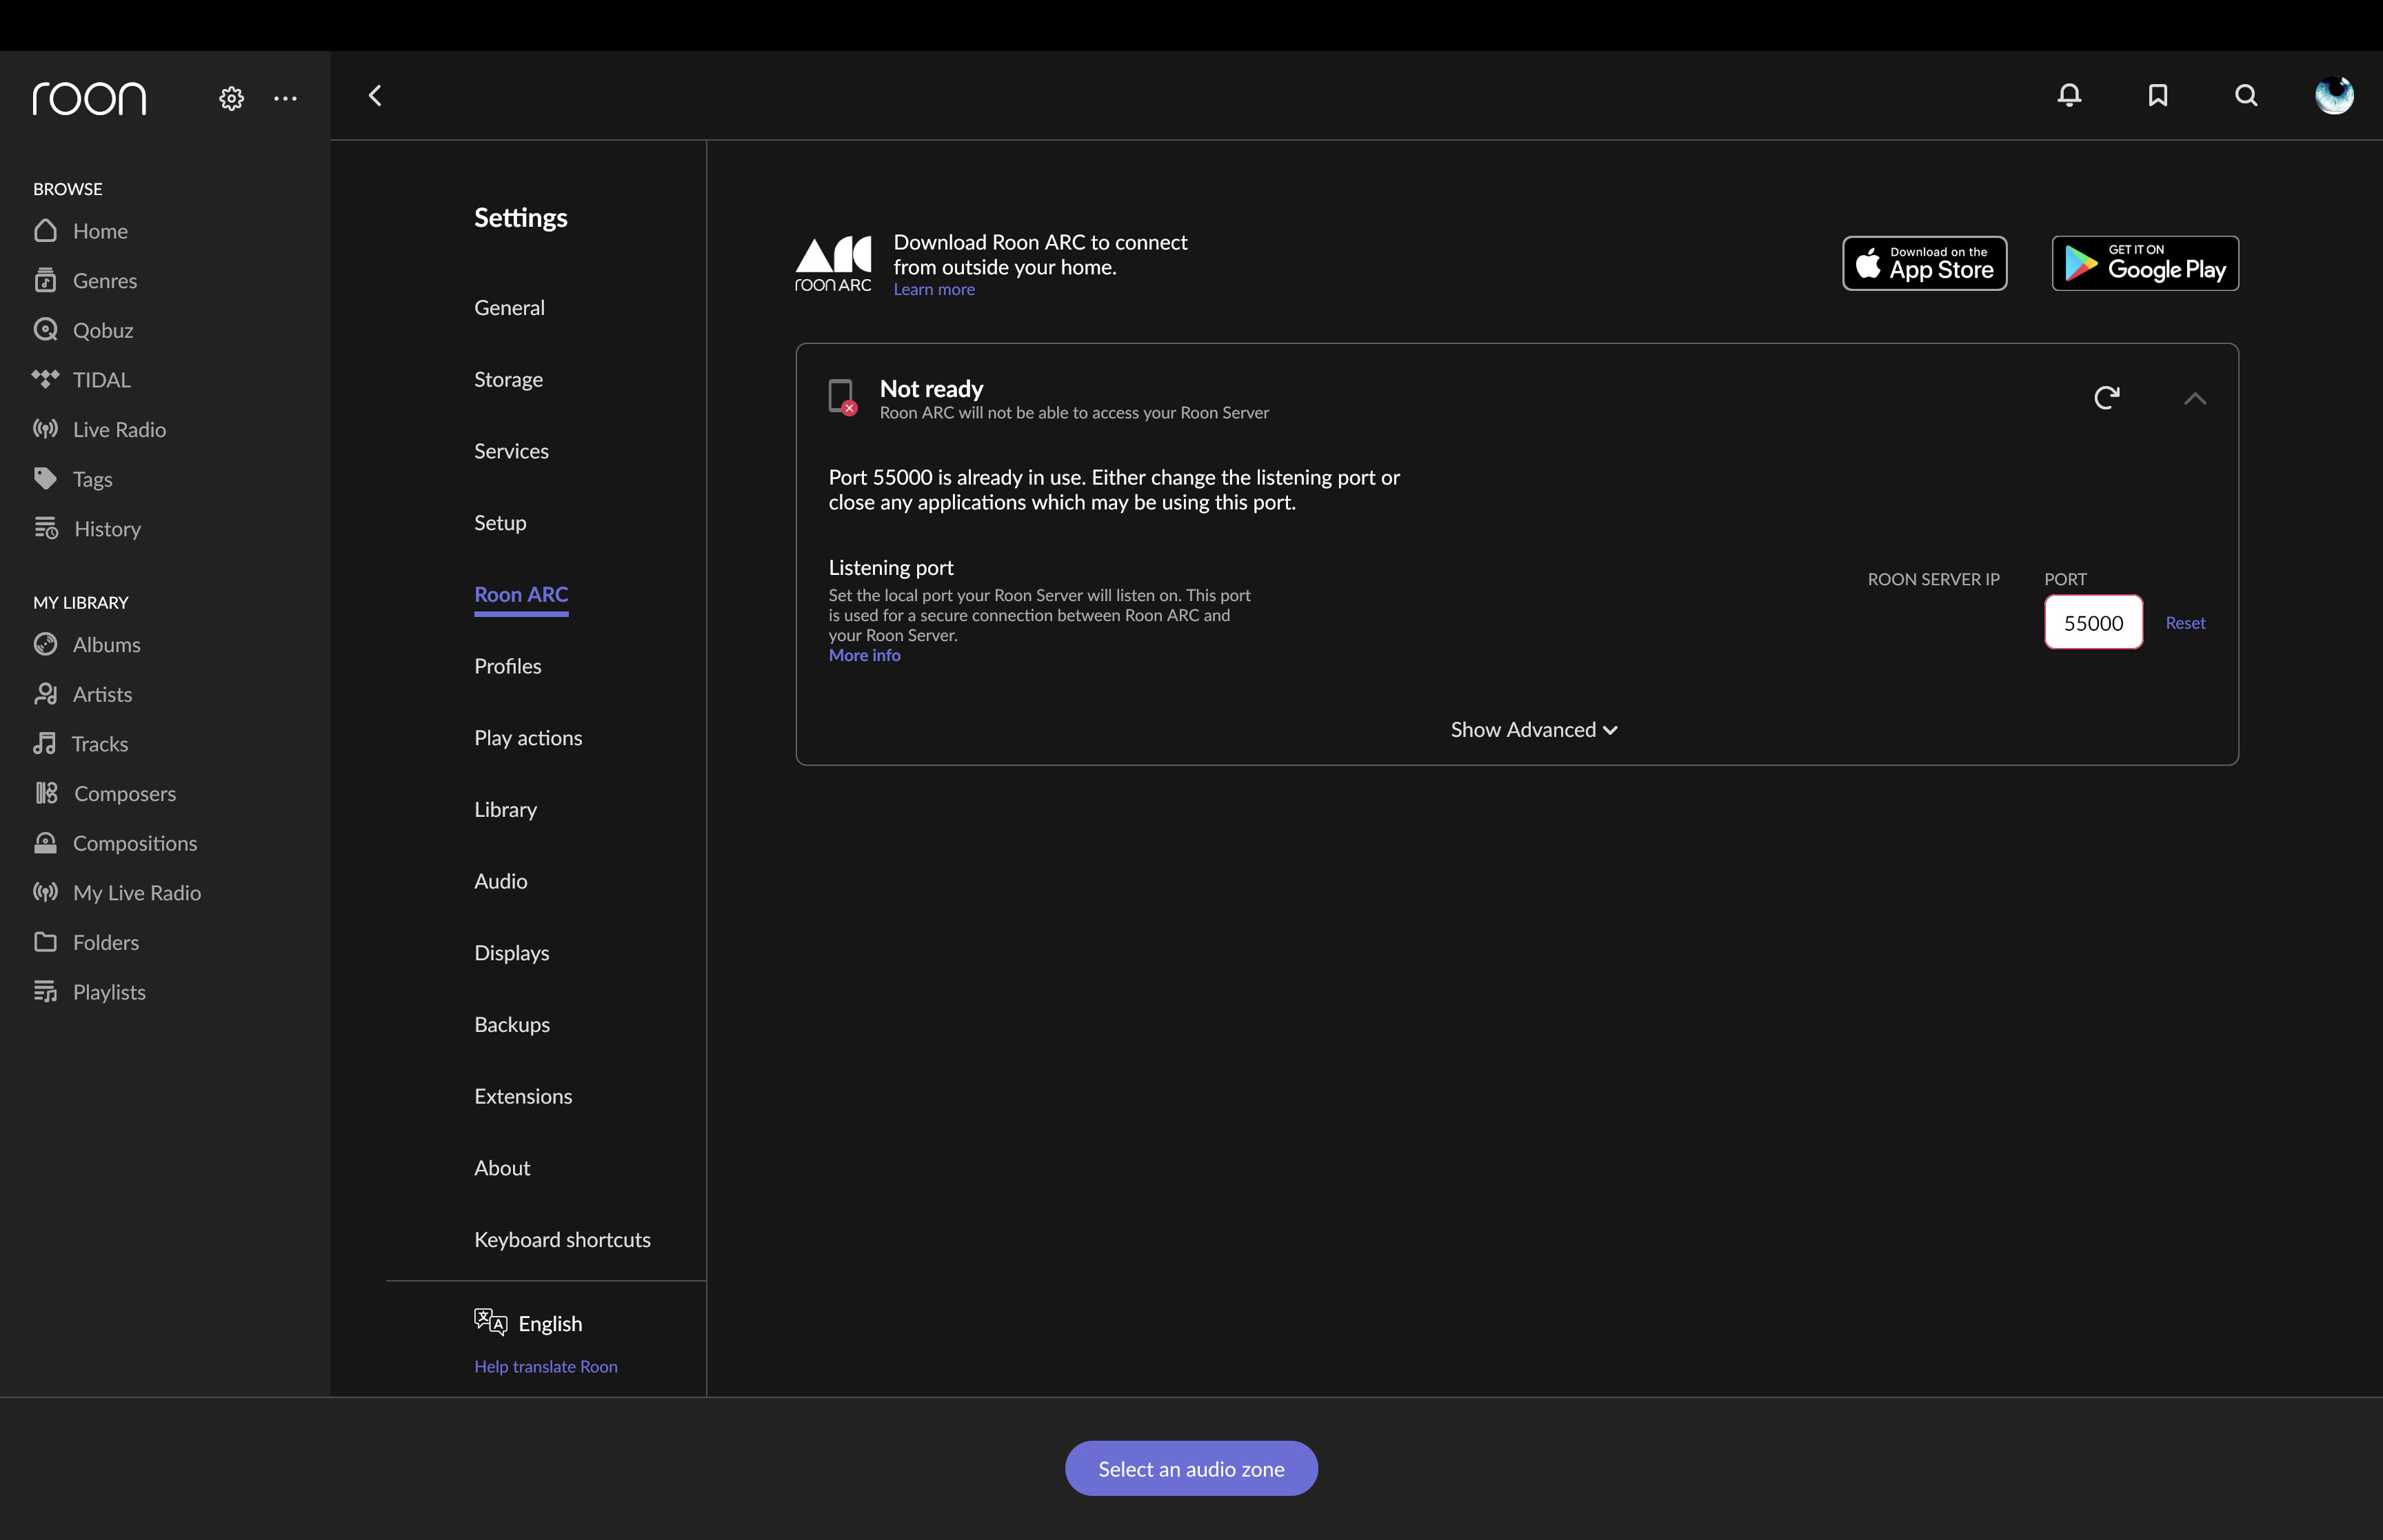Click the notifications bell icon

tap(2069, 95)
